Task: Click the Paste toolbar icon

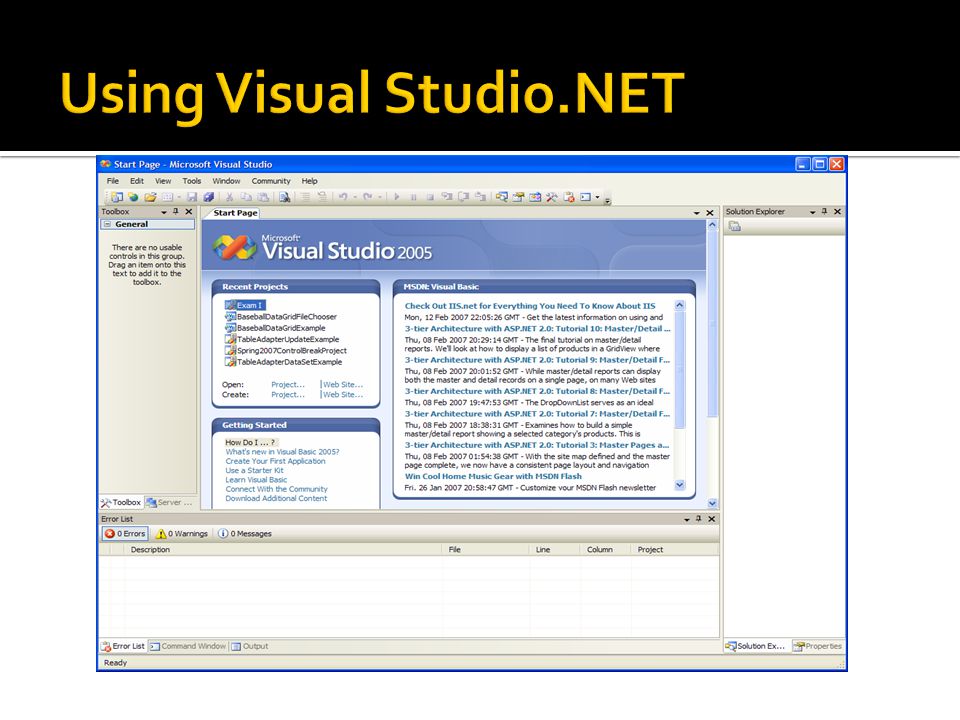Action: [263, 197]
